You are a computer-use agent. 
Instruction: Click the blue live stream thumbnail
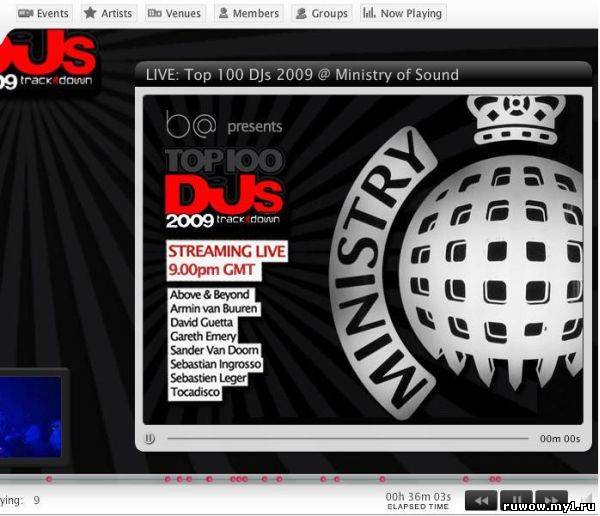[x=31, y=417]
